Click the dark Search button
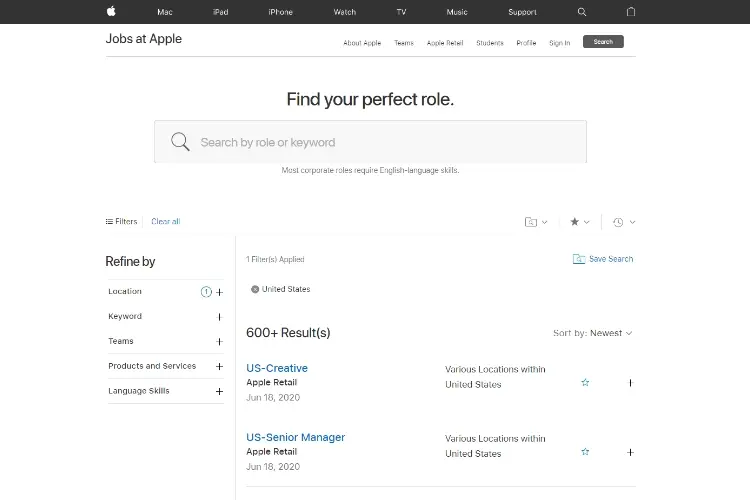Image resolution: width=750 pixels, height=500 pixels. click(x=603, y=42)
